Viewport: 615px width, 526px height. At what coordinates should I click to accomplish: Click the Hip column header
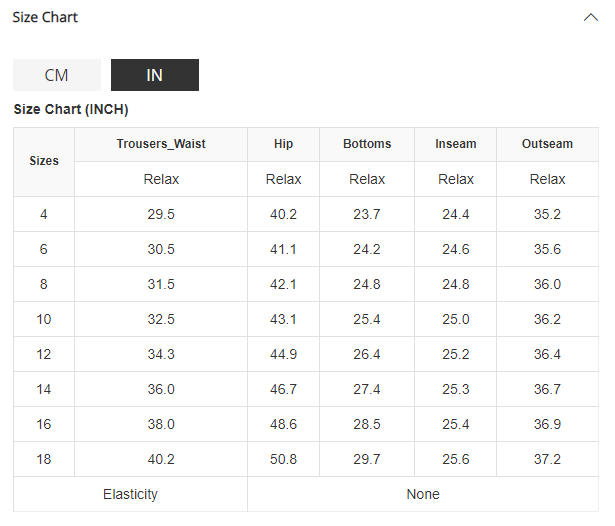tap(283, 144)
